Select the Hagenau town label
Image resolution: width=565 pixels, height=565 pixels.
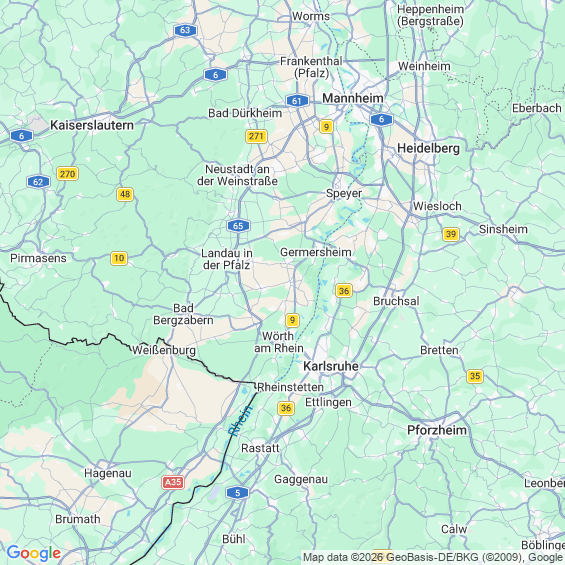[108, 473]
